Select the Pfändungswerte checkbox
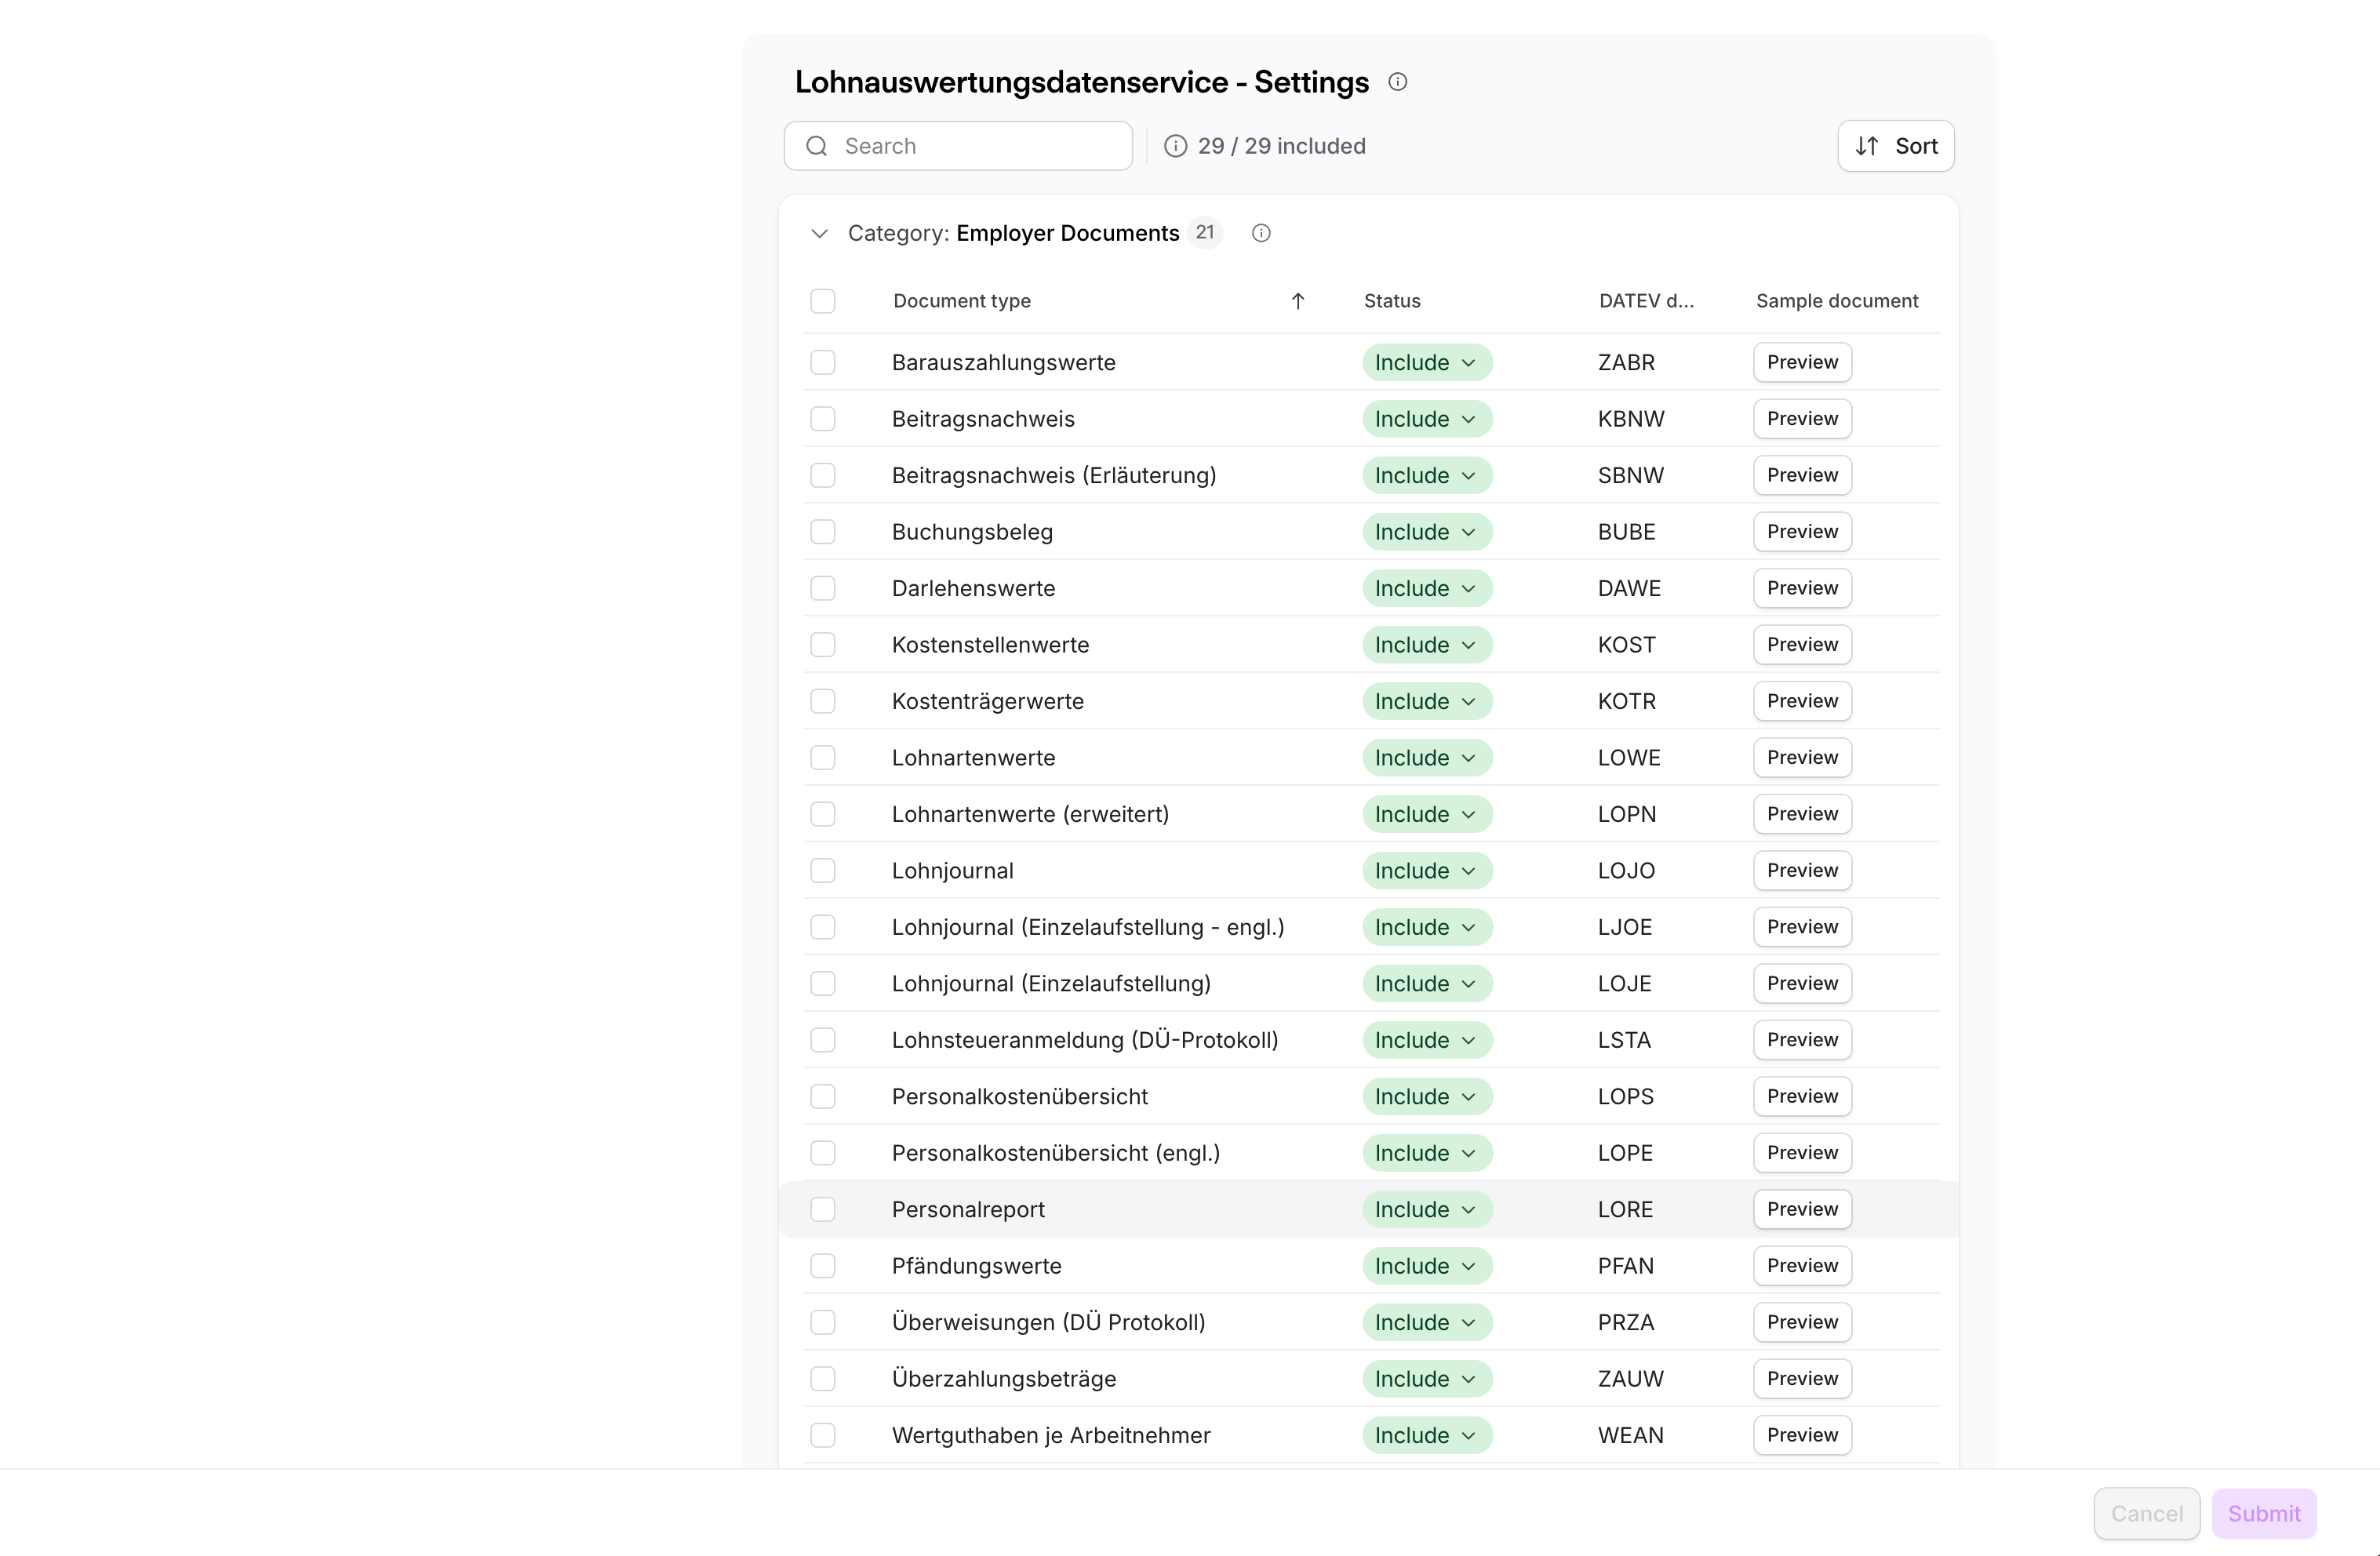The width and height of the screenshot is (2380, 1556). tap(822, 1265)
